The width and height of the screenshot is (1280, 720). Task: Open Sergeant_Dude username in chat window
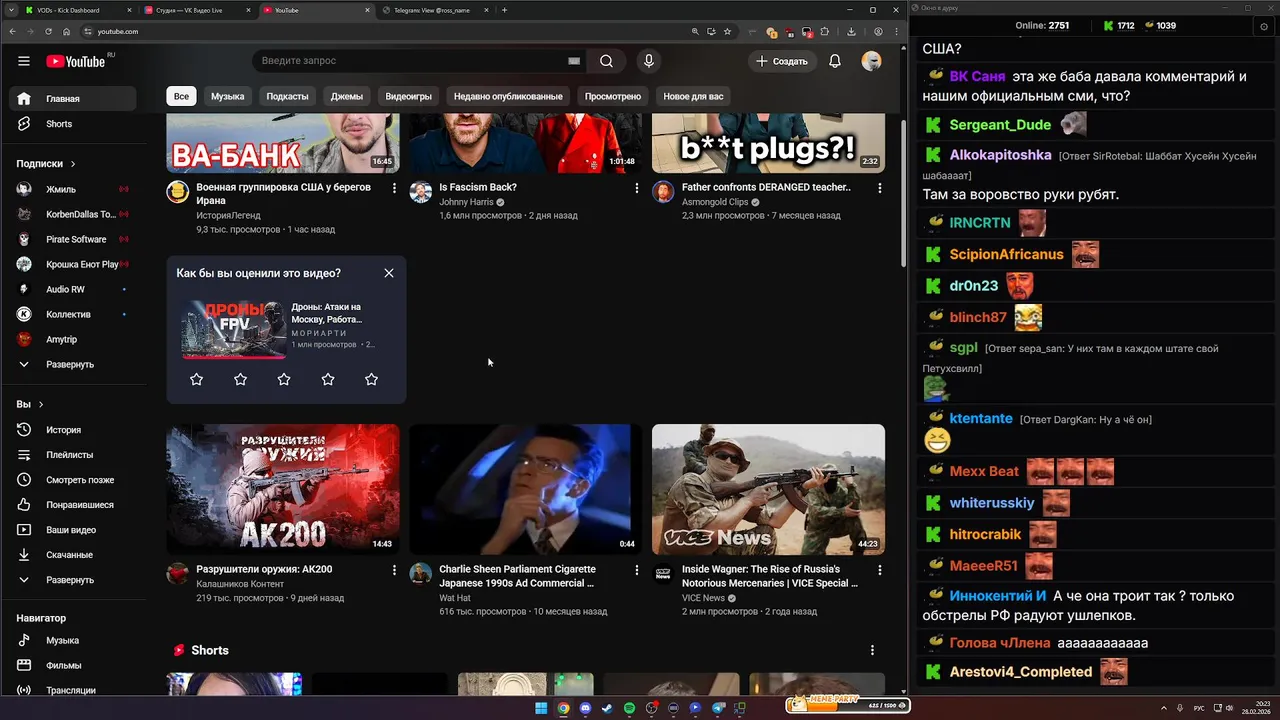tap(1000, 125)
